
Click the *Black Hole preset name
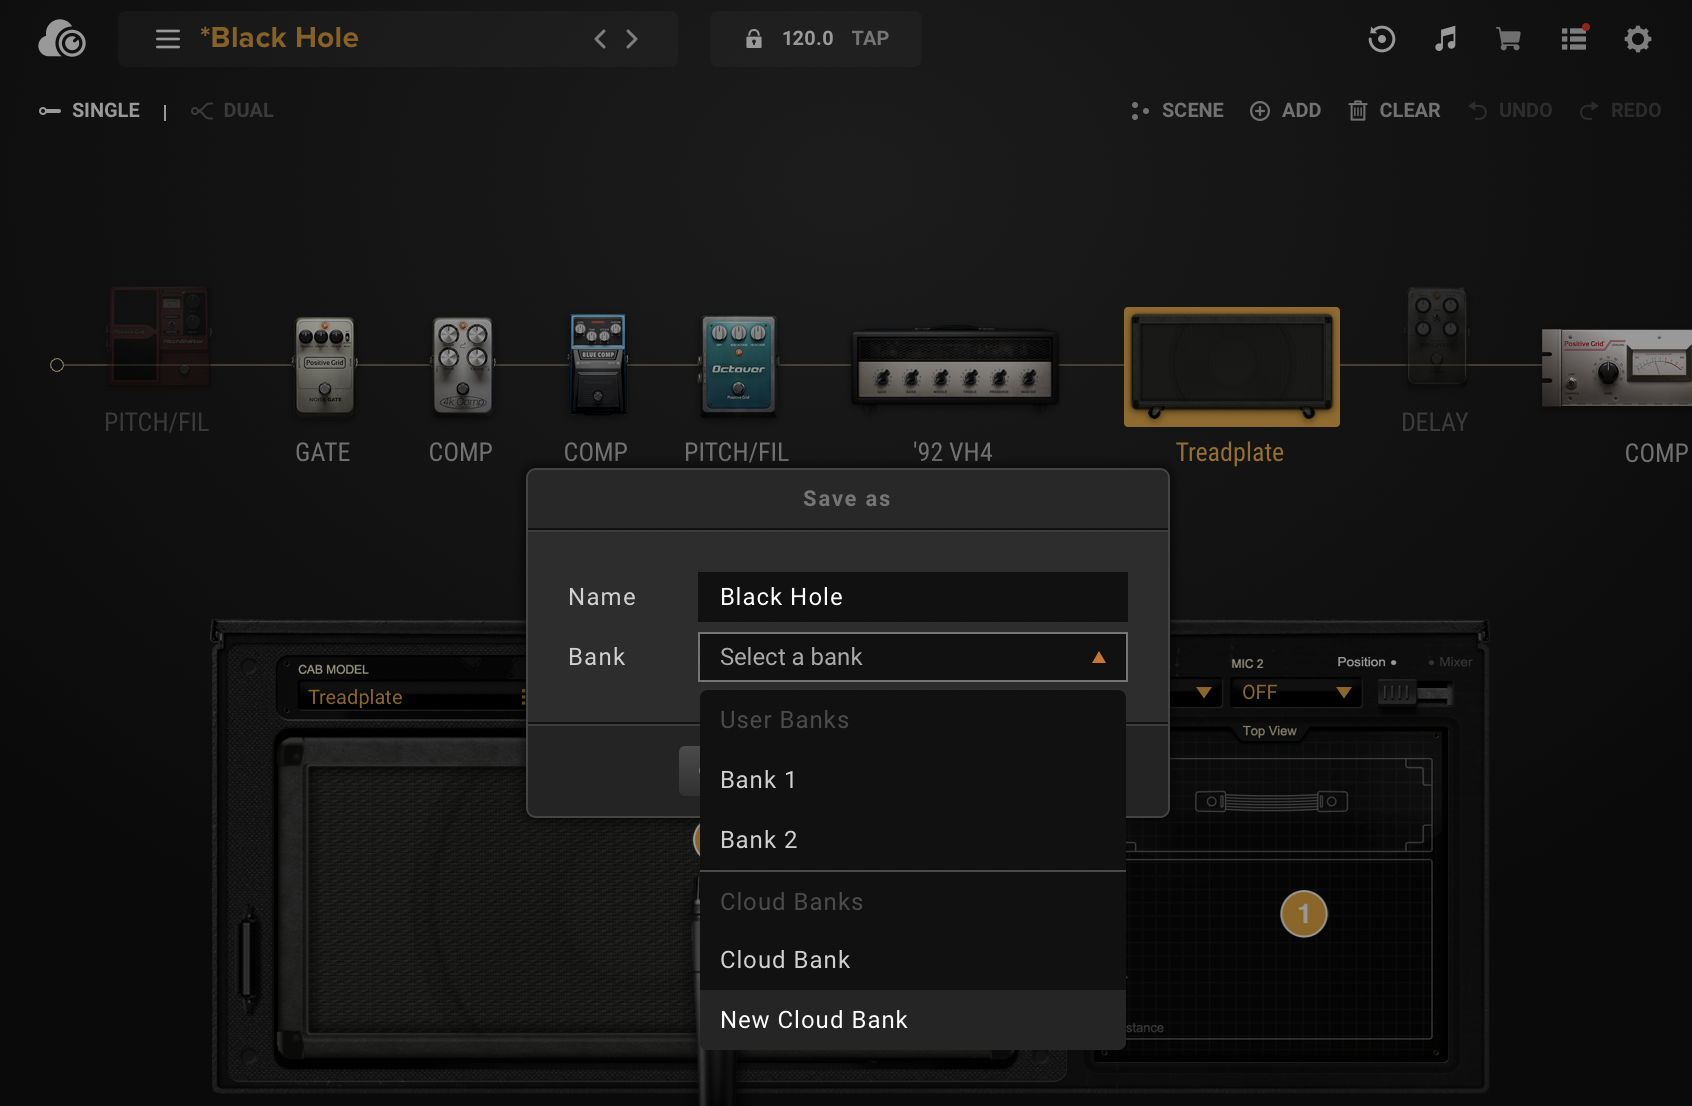pos(279,38)
